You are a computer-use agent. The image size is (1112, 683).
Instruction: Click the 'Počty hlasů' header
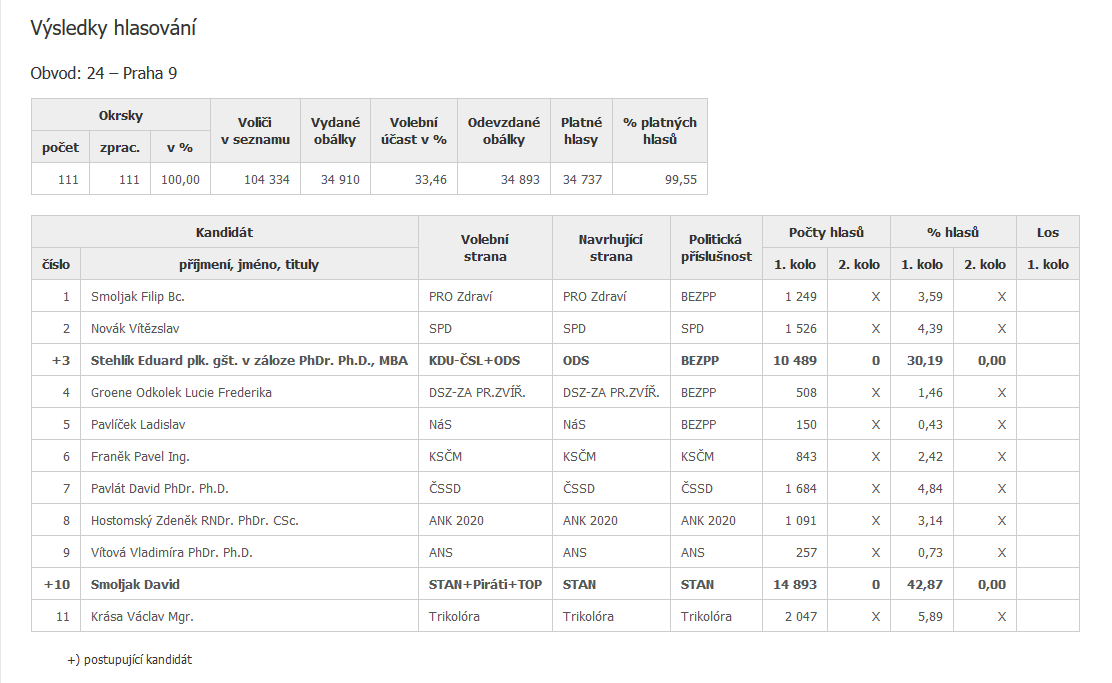click(826, 232)
